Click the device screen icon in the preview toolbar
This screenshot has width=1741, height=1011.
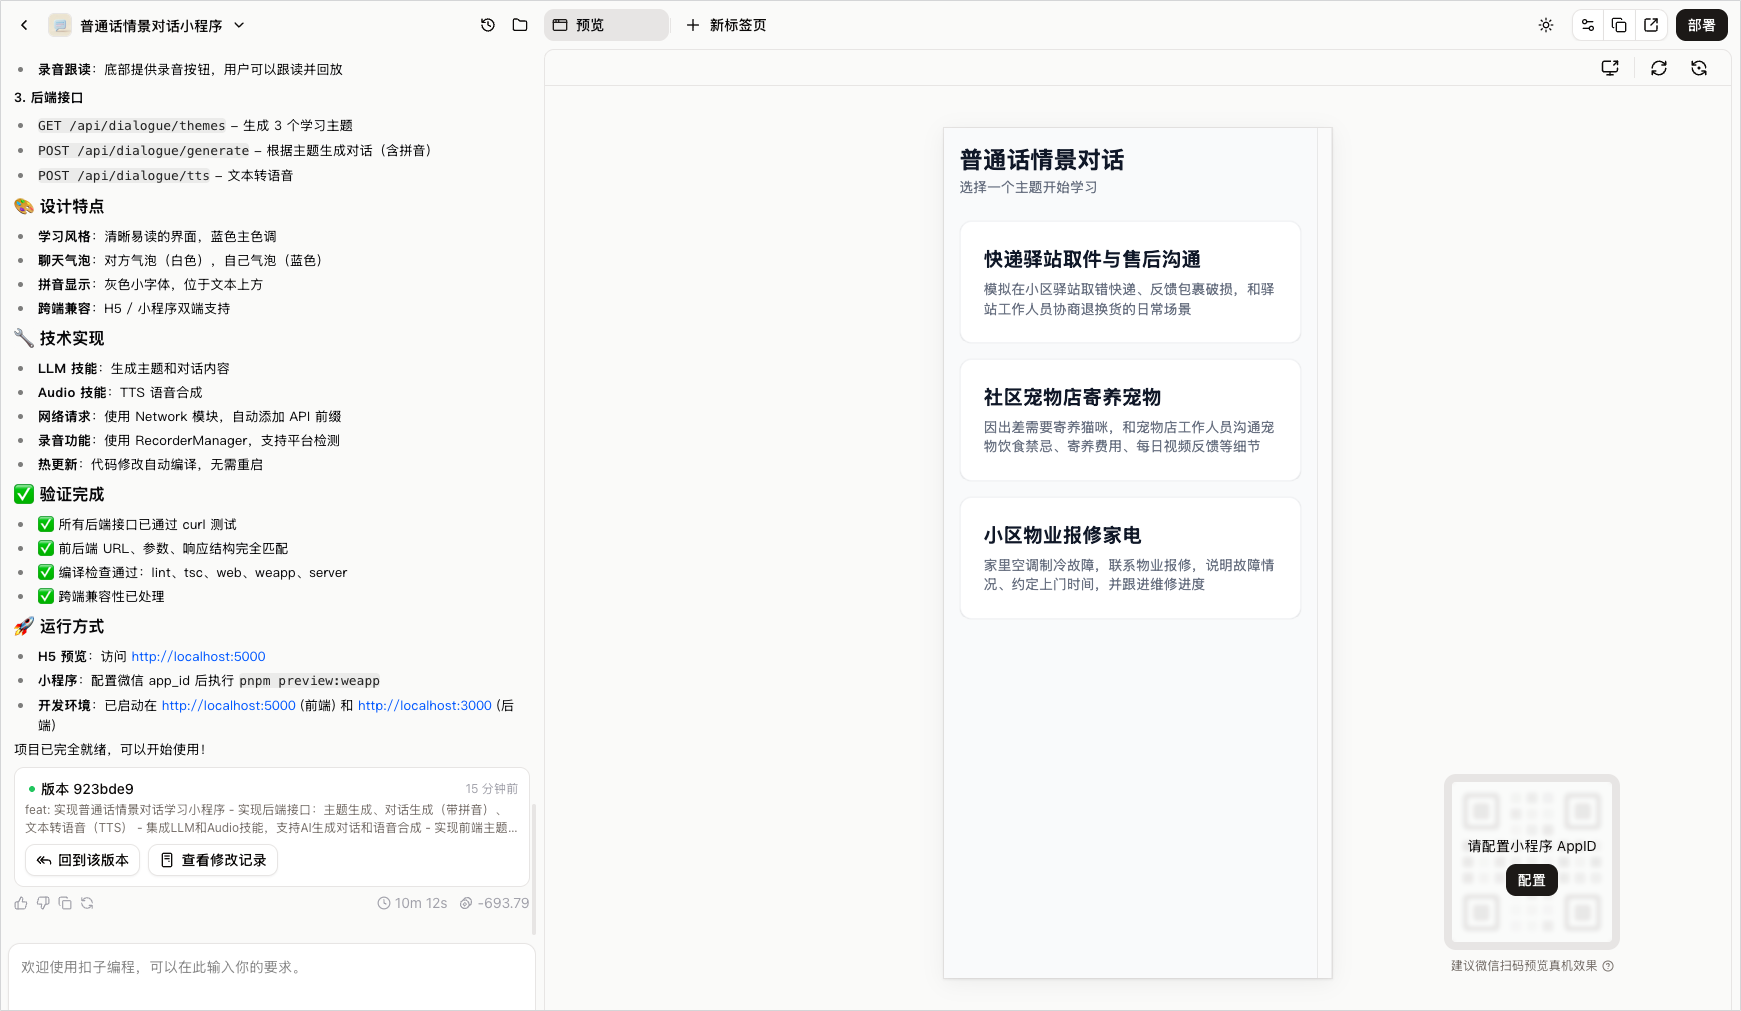(x=1610, y=68)
